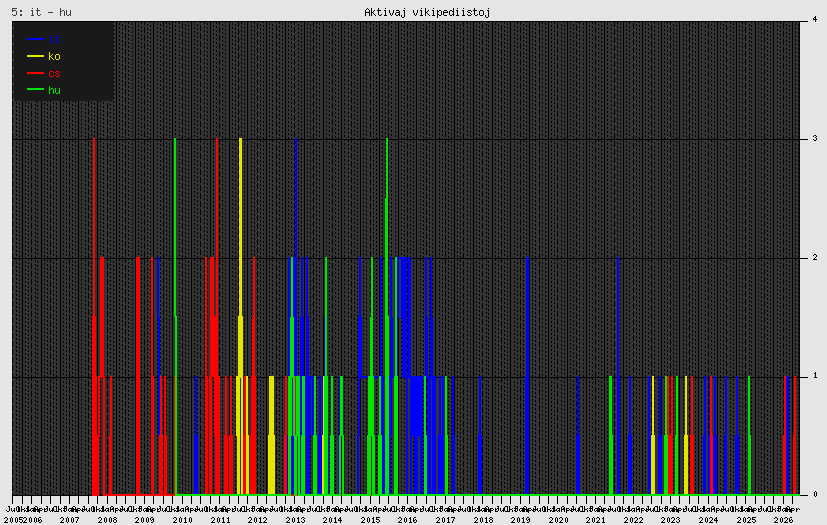Click the y-axis value 3
Image resolution: width=827 pixels, height=525 pixels.
click(x=815, y=138)
